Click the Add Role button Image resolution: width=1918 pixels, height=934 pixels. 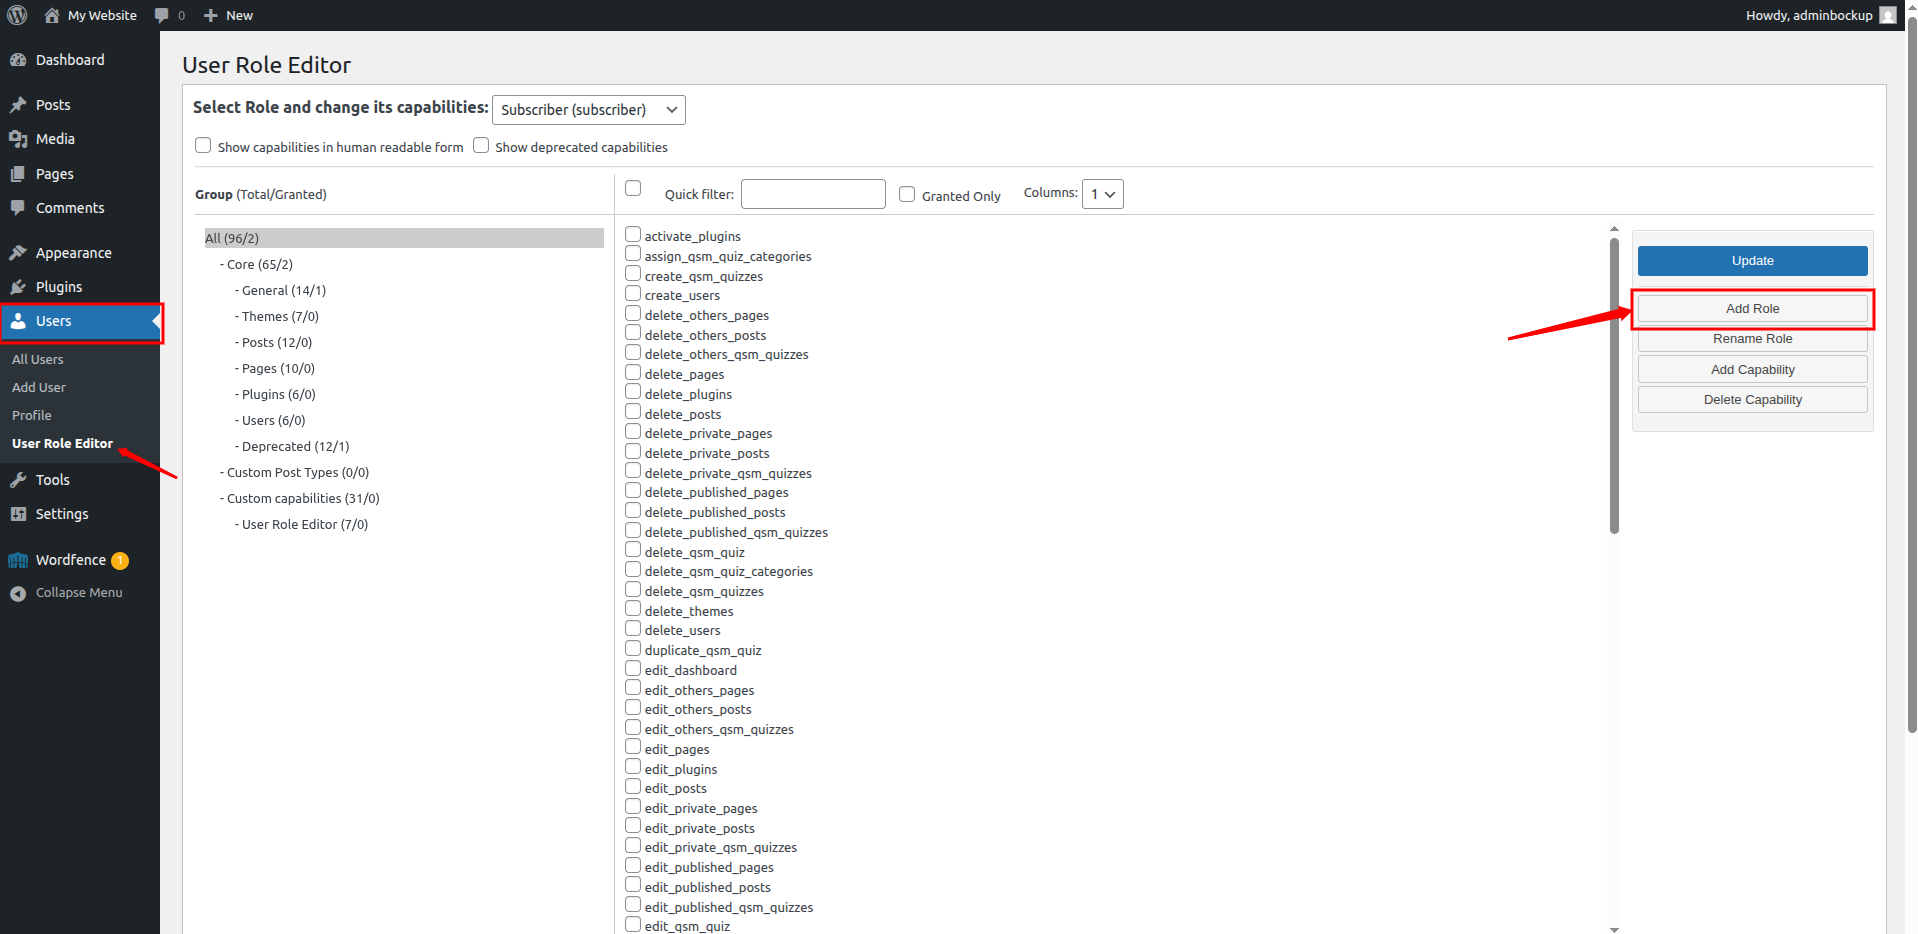1752,309
